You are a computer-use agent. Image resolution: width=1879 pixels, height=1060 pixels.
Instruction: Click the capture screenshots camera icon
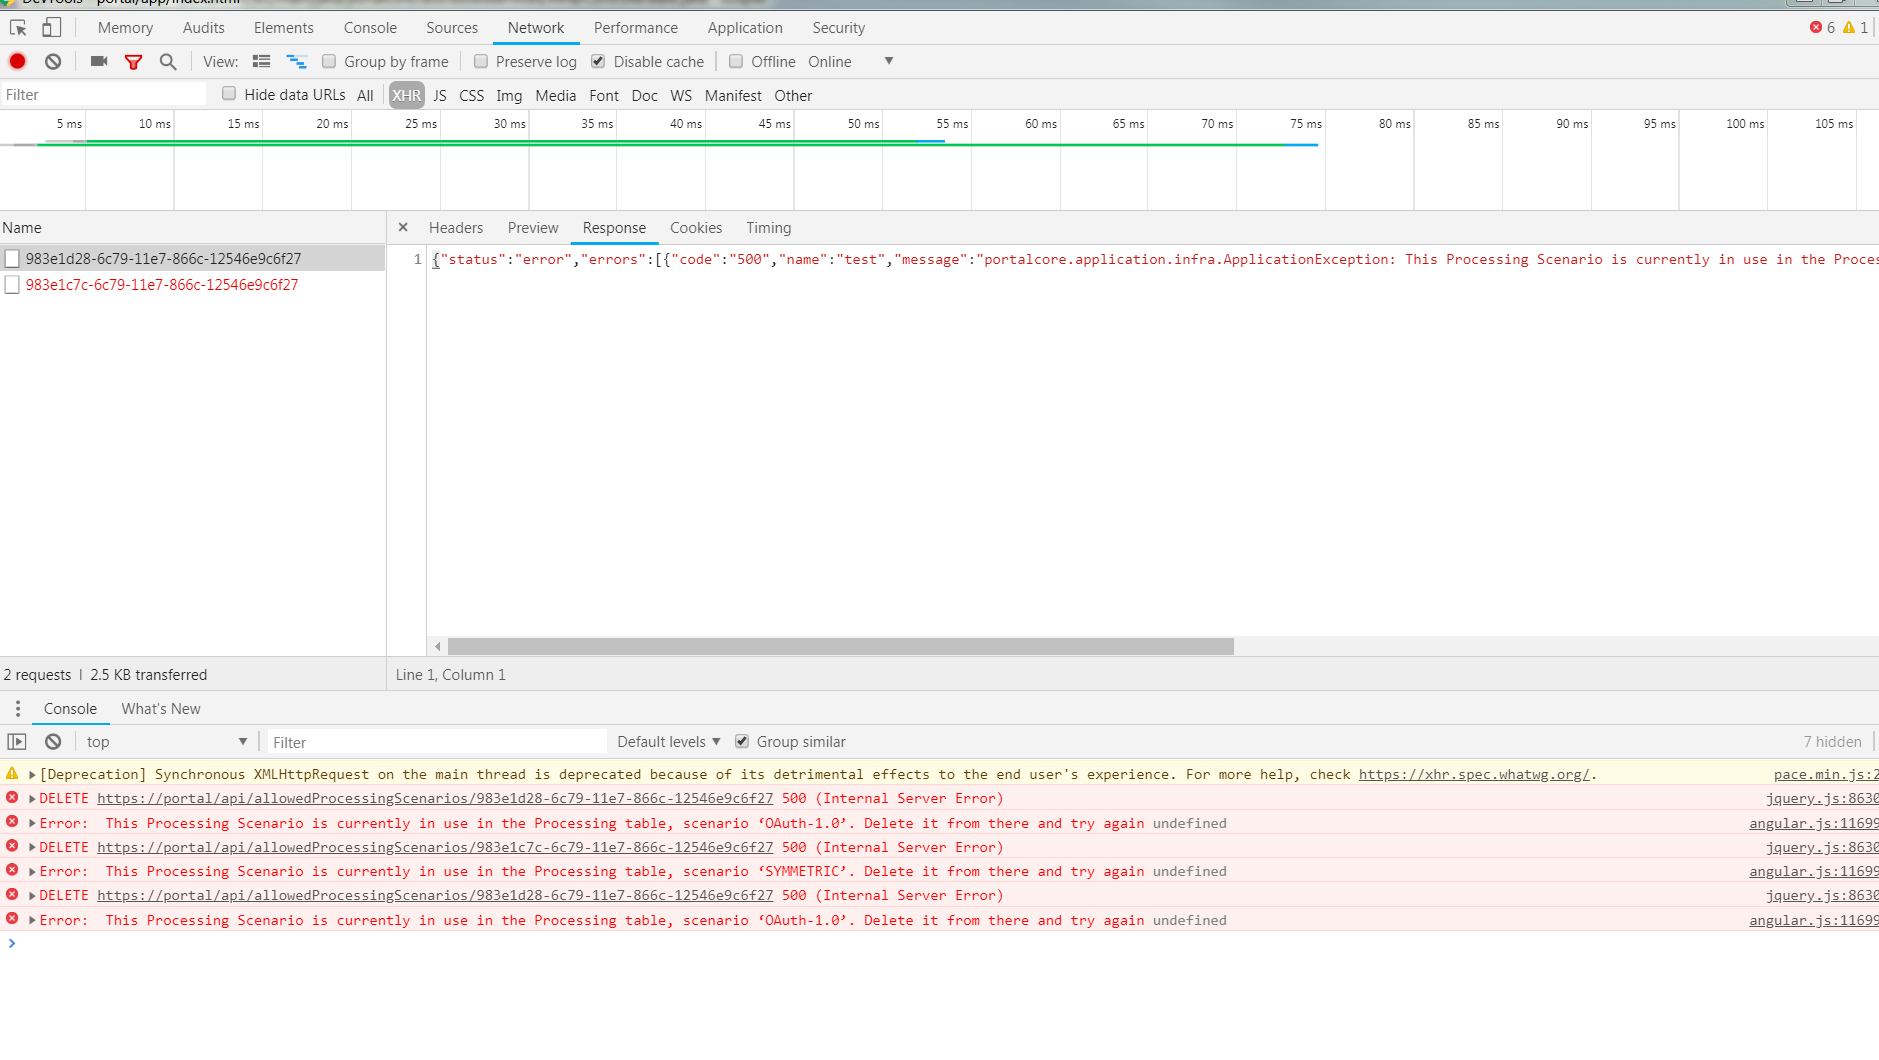[98, 61]
